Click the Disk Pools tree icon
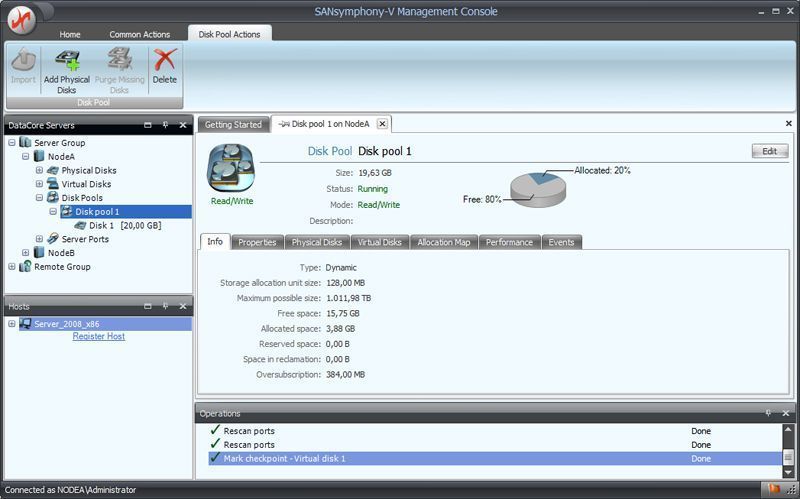This screenshot has height=499, width=800. 53,197
